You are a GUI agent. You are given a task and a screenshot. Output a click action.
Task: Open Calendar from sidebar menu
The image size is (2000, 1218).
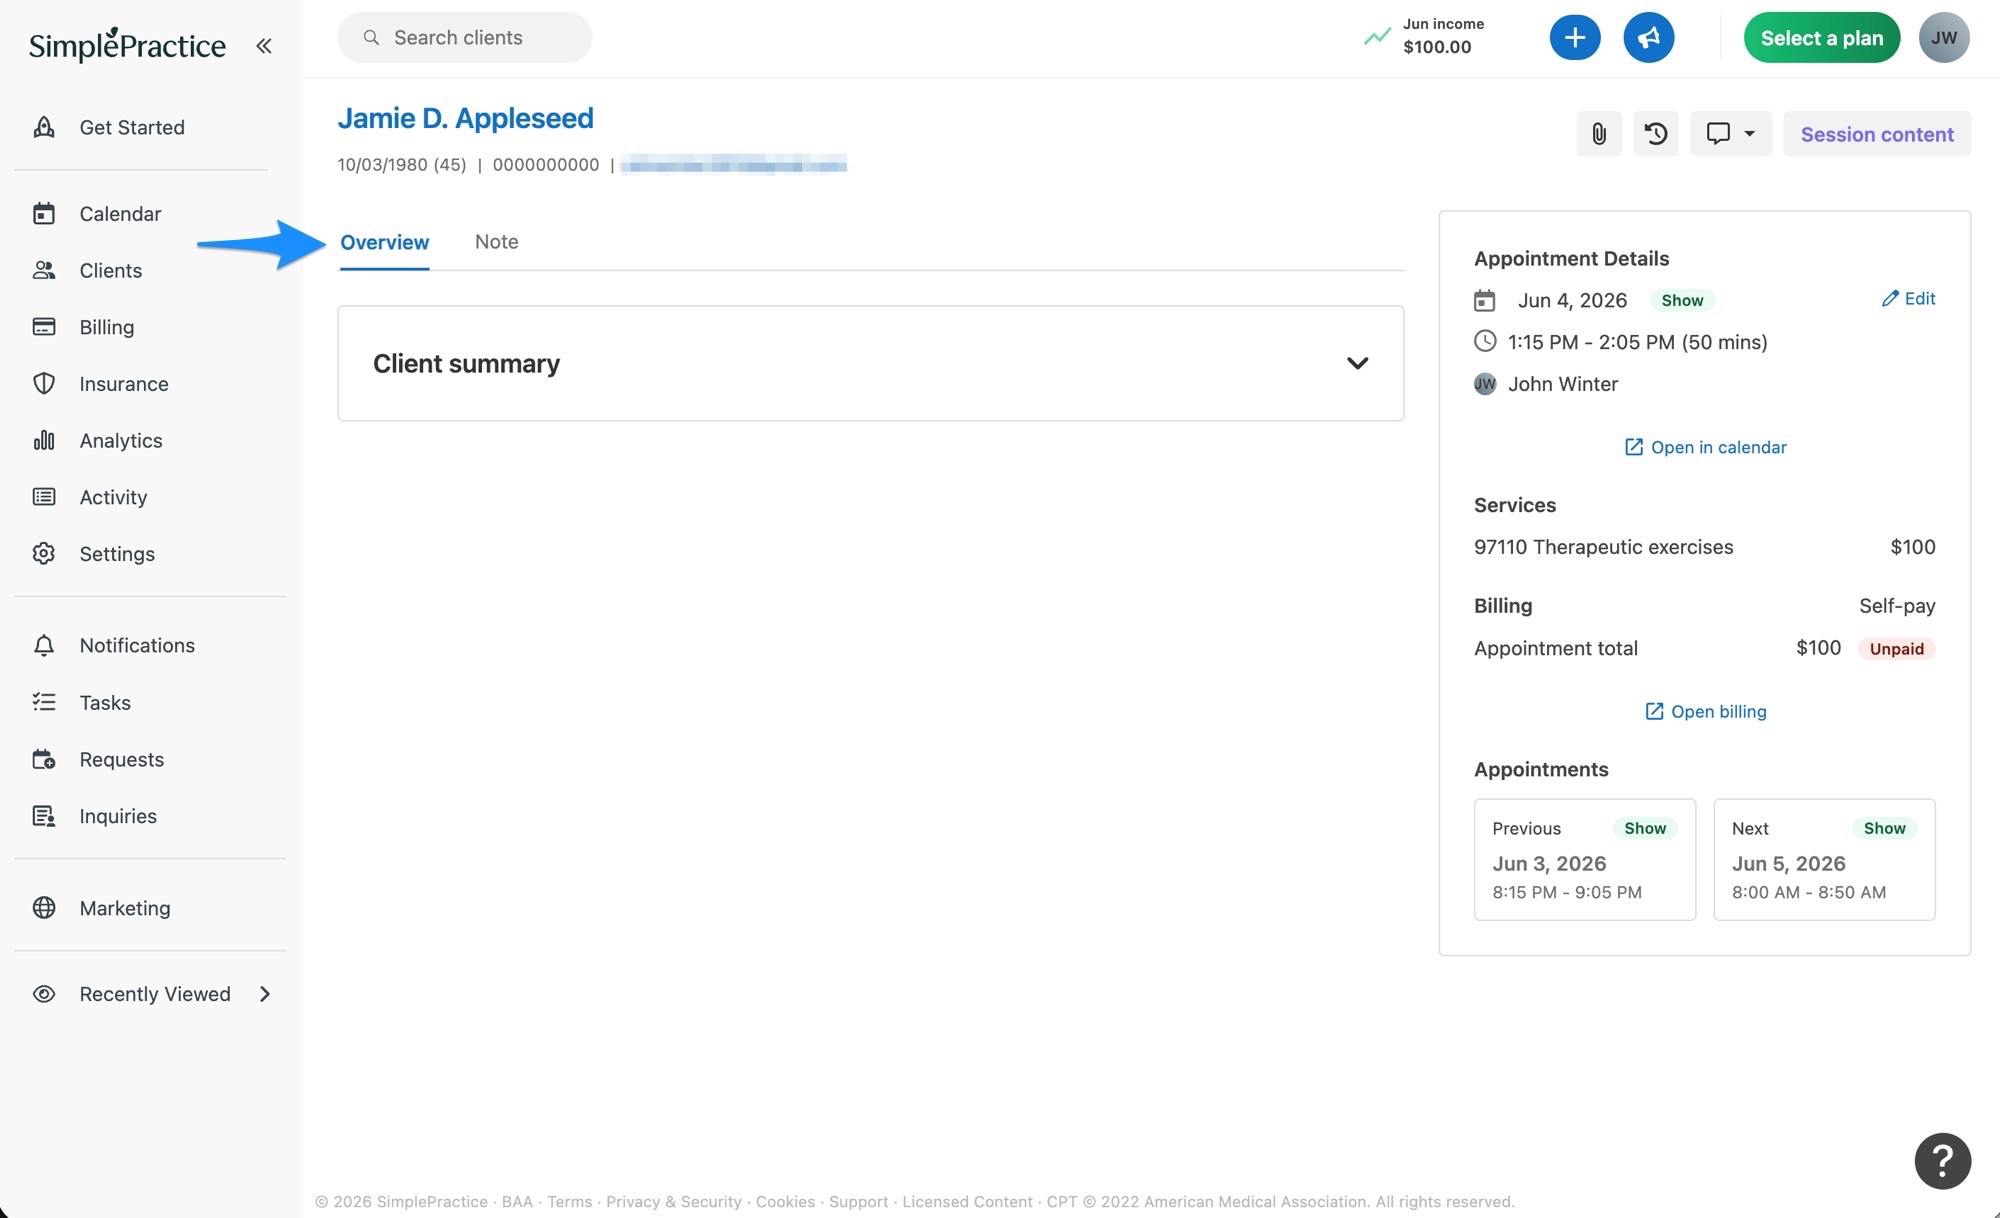click(120, 213)
